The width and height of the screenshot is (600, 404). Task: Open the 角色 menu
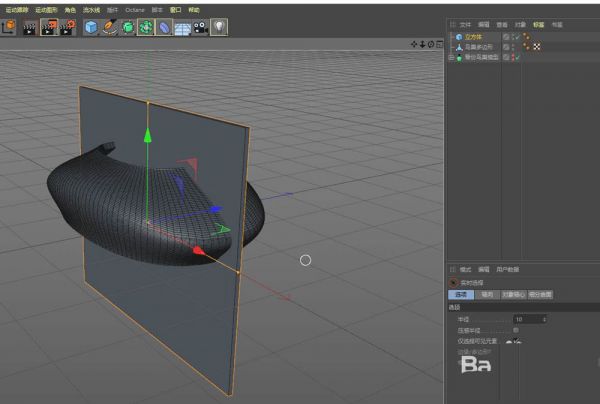(70, 10)
